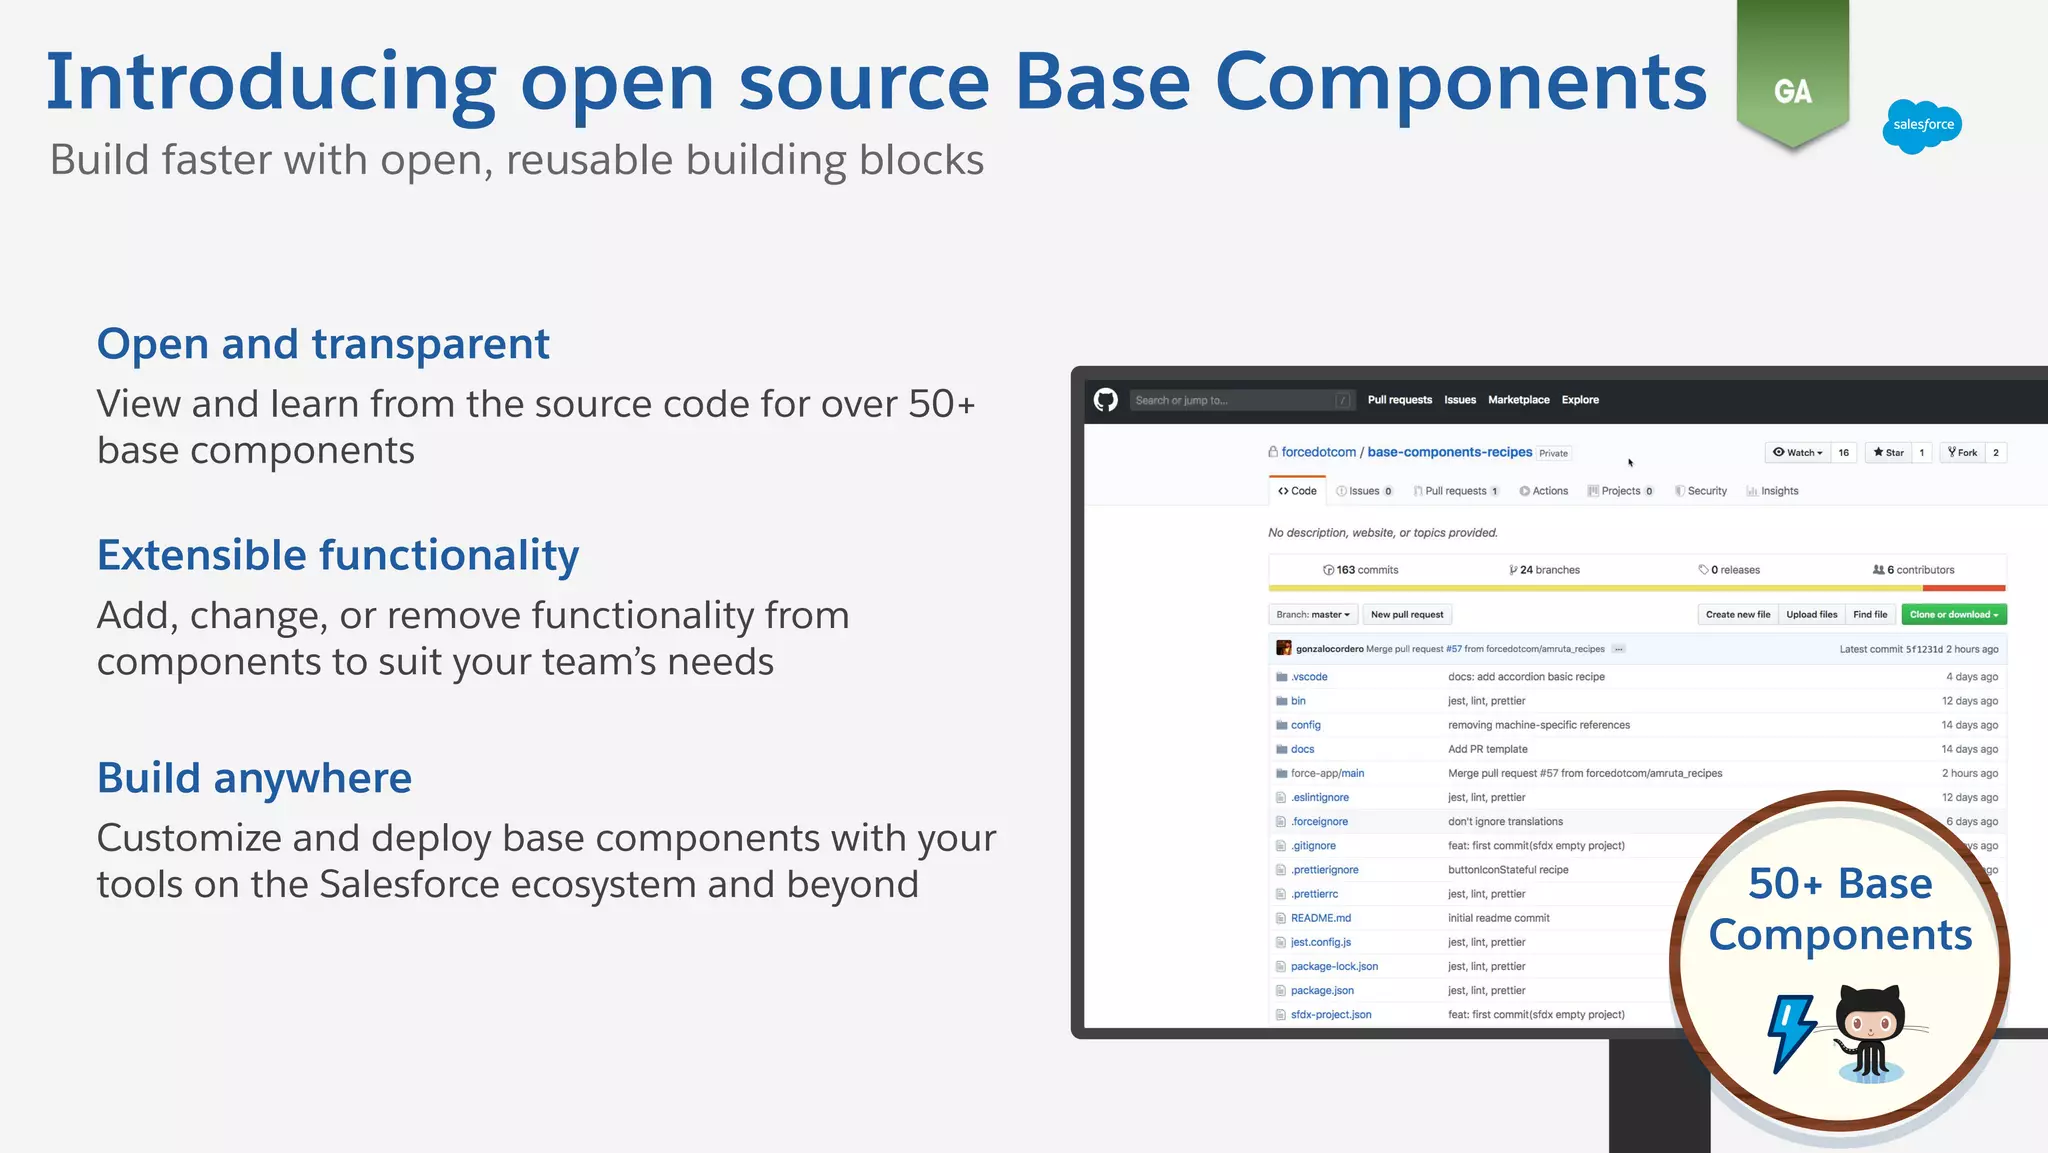Open the Clone or download dropdown
The image size is (2048, 1153).
tap(1953, 615)
